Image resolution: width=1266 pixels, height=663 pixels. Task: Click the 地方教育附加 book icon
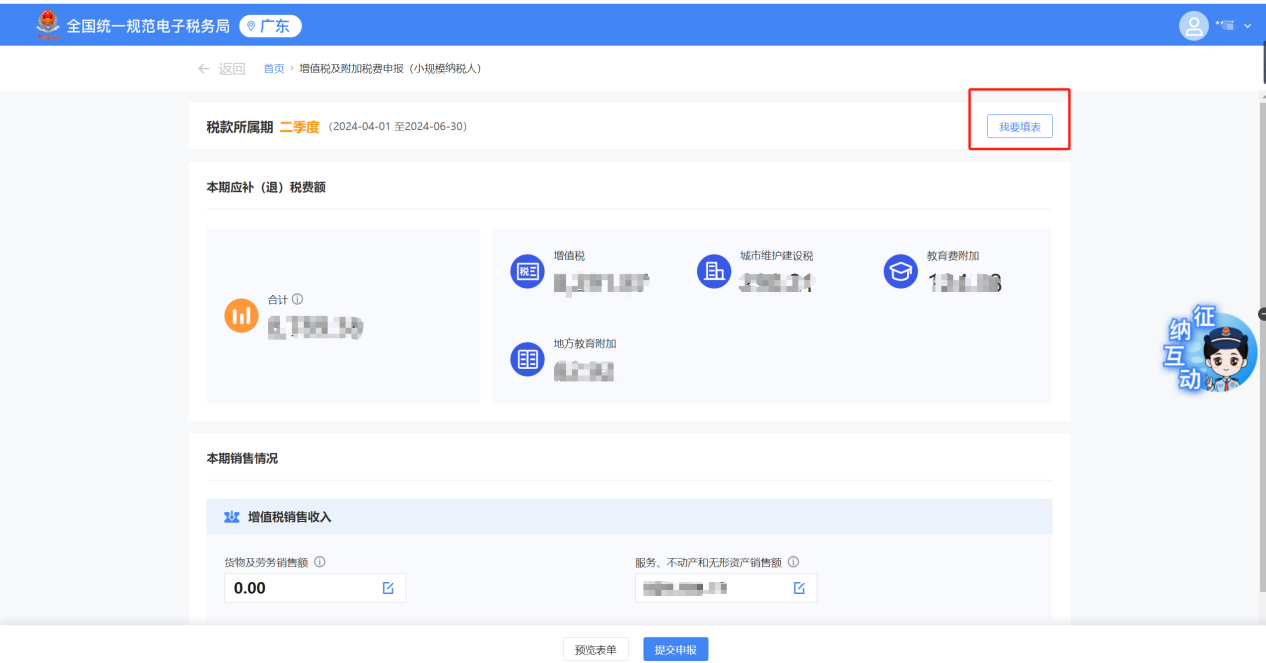pyautogui.click(x=527, y=359)
